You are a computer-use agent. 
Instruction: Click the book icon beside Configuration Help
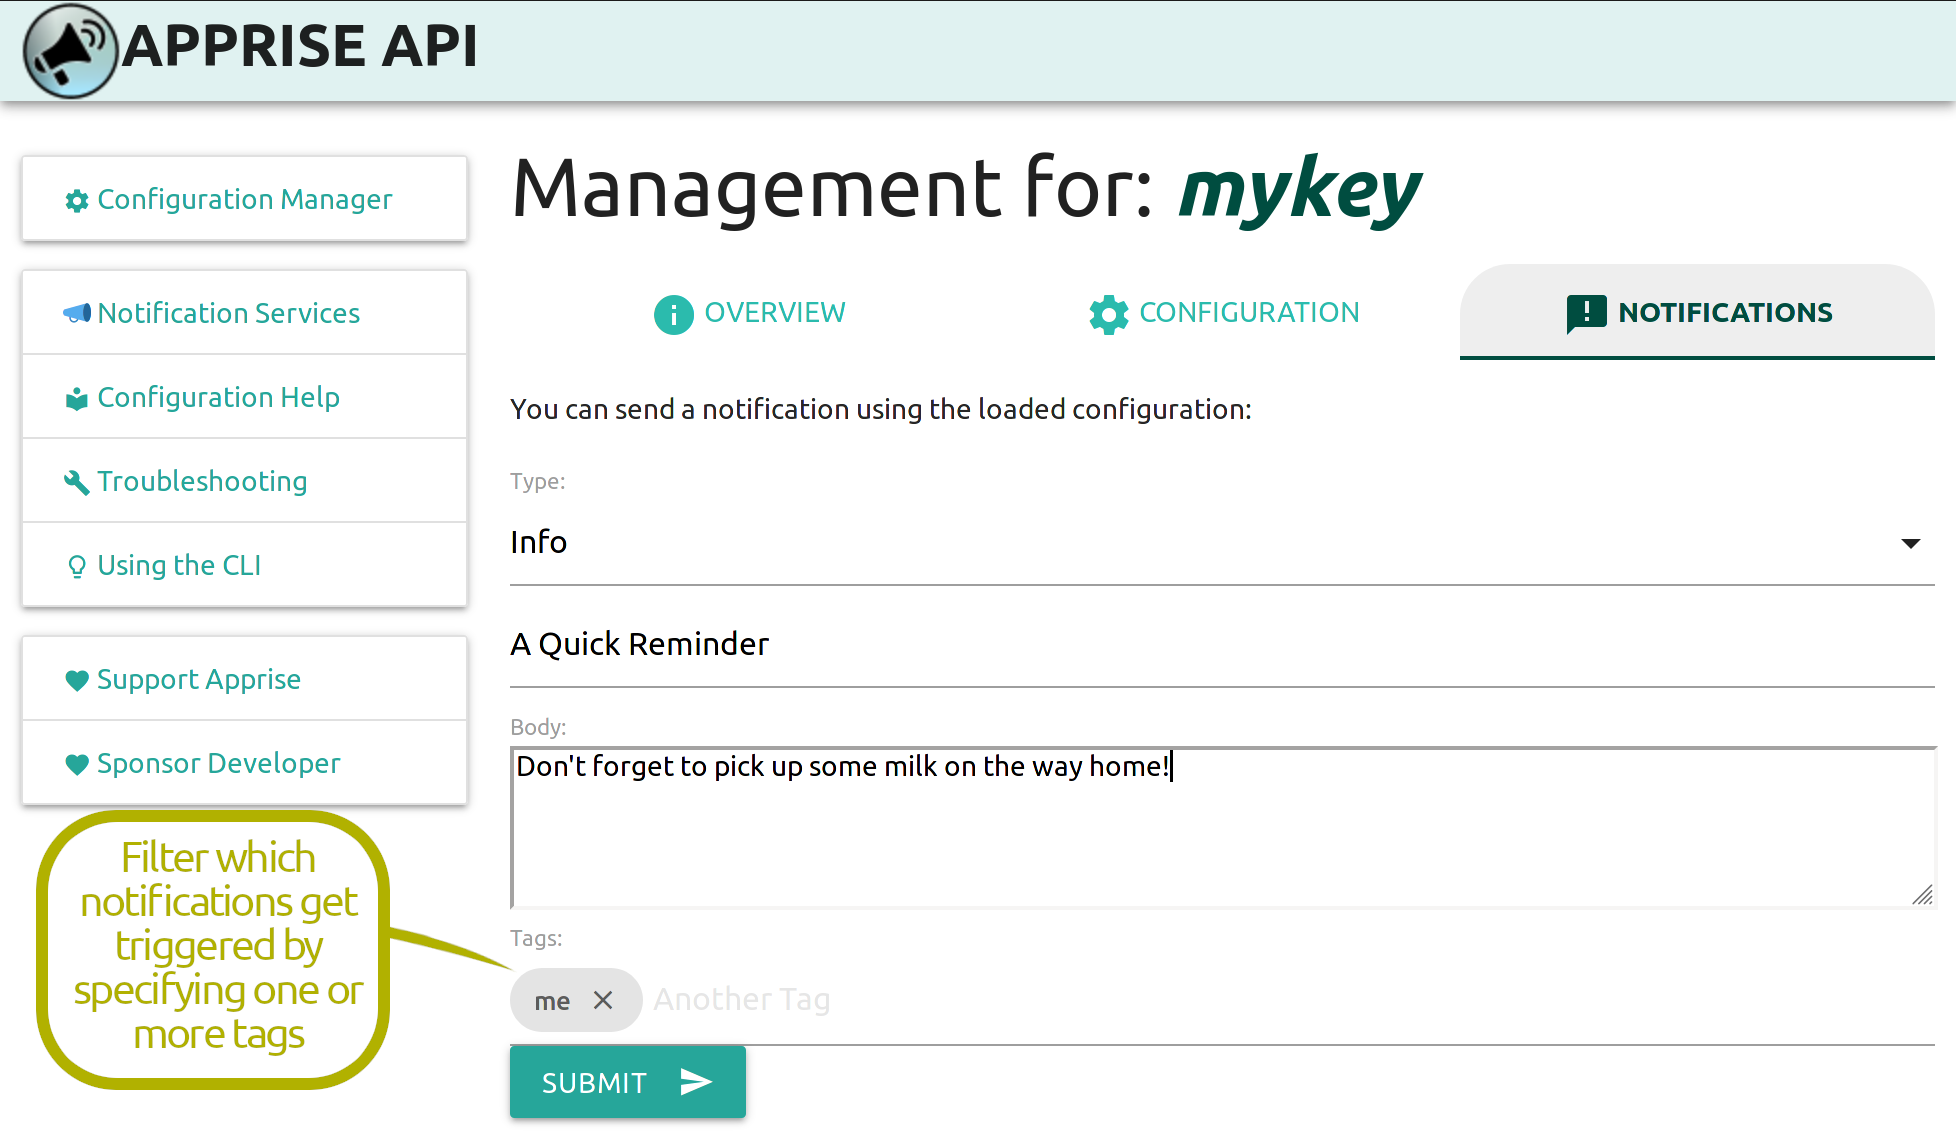point(77,399)
